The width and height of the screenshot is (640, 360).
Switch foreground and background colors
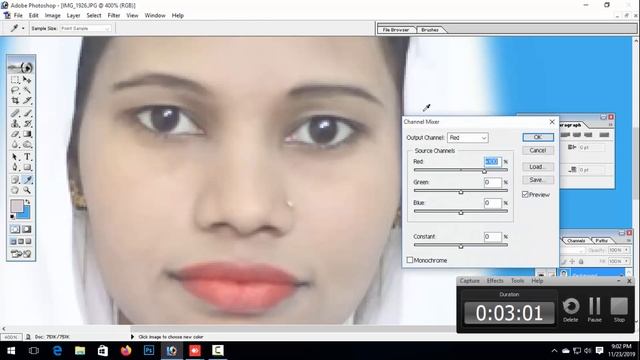point(27,202)
